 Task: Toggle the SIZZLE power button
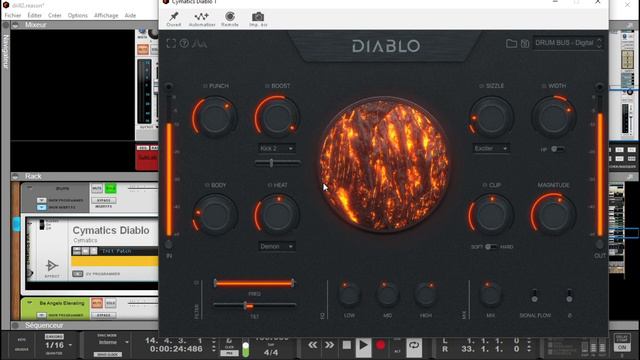(x=482, y=86)
